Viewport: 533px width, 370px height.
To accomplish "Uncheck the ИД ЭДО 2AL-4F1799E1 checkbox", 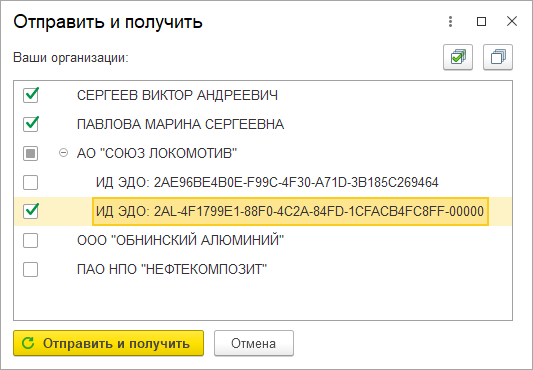I will (x=31, y=211).
